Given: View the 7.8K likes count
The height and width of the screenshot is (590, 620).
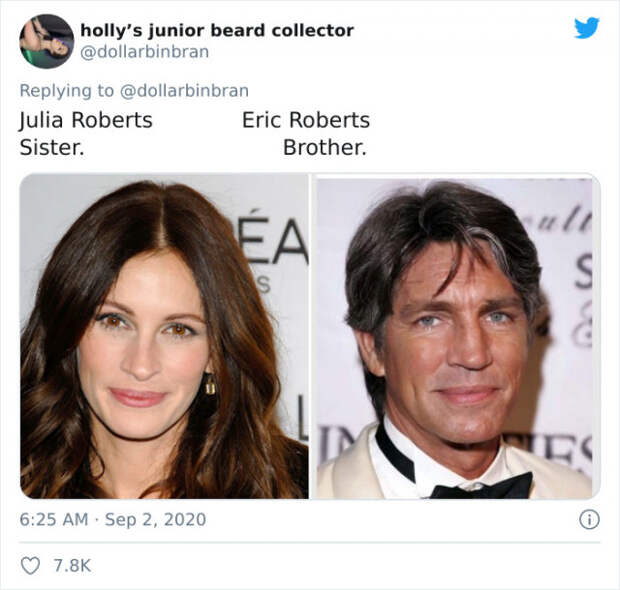Looking at the screenshot, I should (72, 565).
